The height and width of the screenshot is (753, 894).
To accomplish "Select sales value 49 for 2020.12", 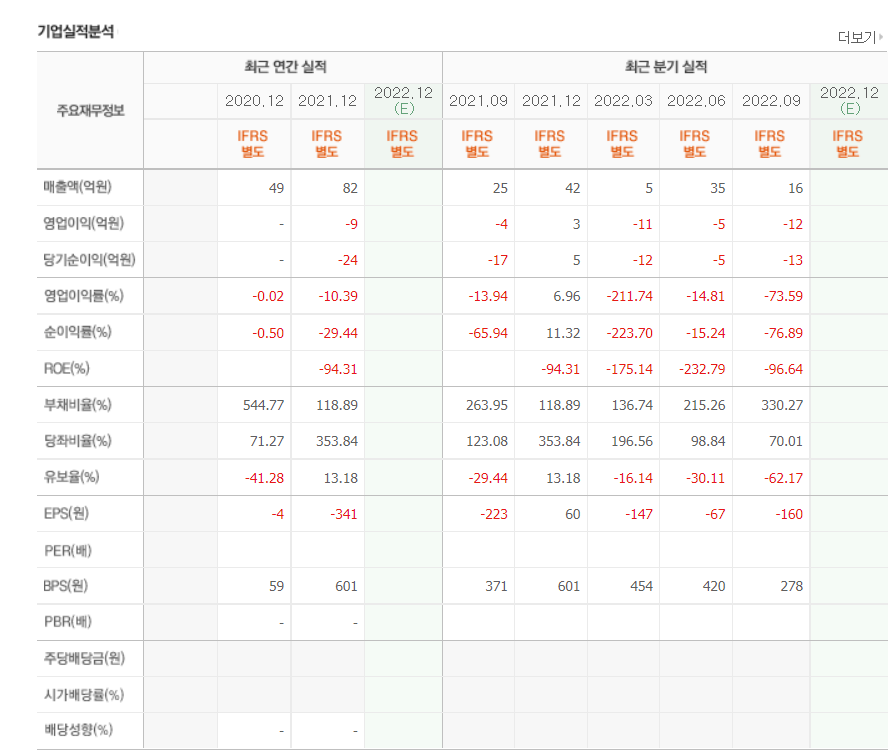I will (276, 188).
